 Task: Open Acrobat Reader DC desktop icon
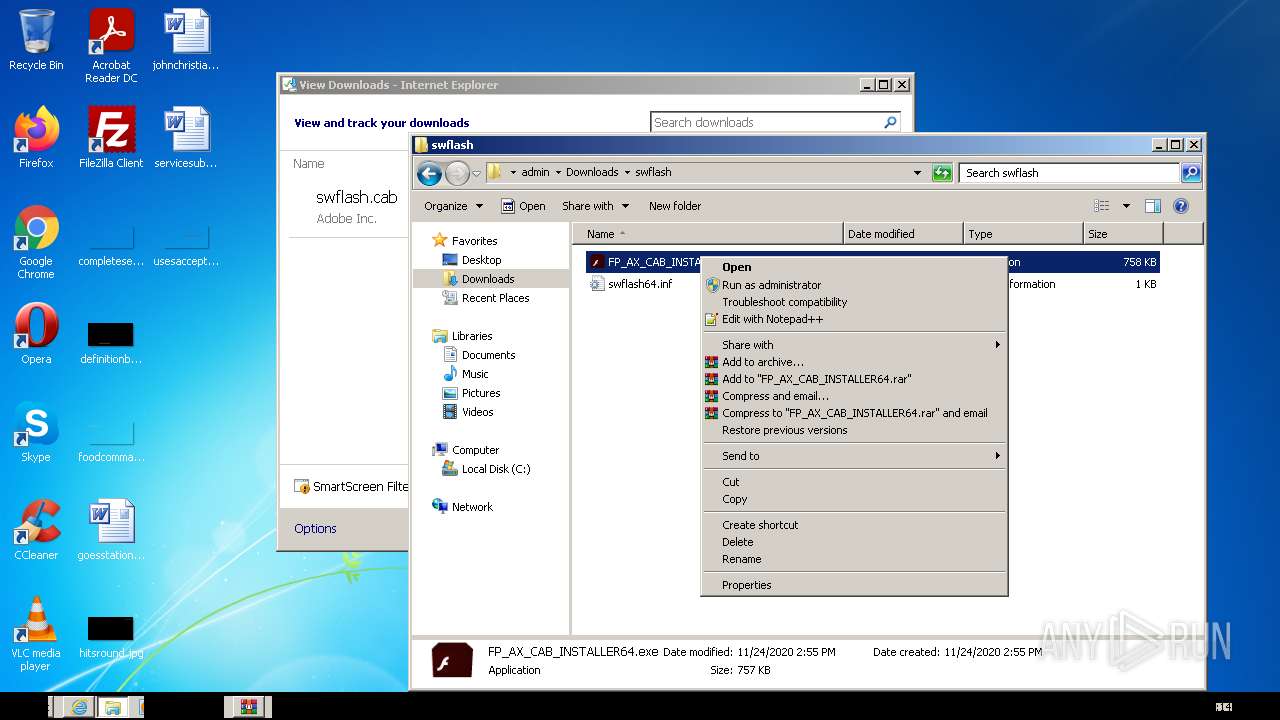(111, 46)
